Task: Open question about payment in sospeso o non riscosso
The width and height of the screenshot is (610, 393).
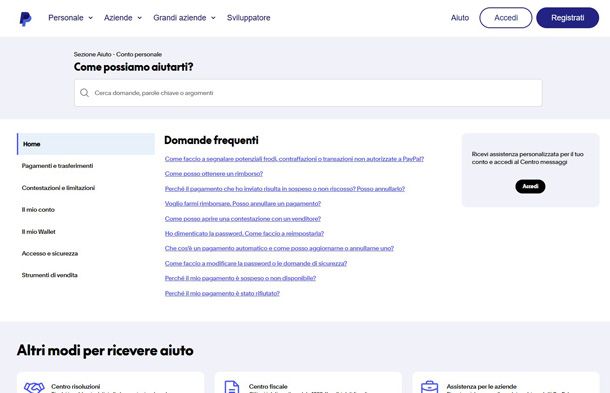Action: click(285, 189)
